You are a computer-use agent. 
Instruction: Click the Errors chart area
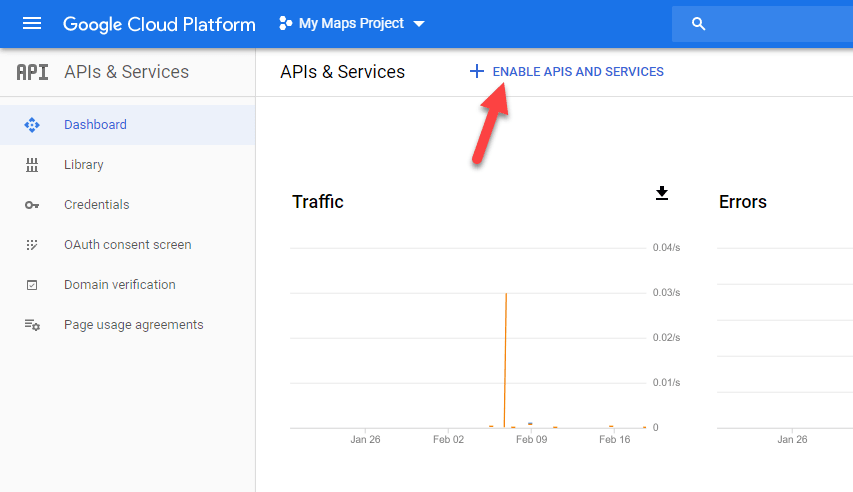(785, 340)
